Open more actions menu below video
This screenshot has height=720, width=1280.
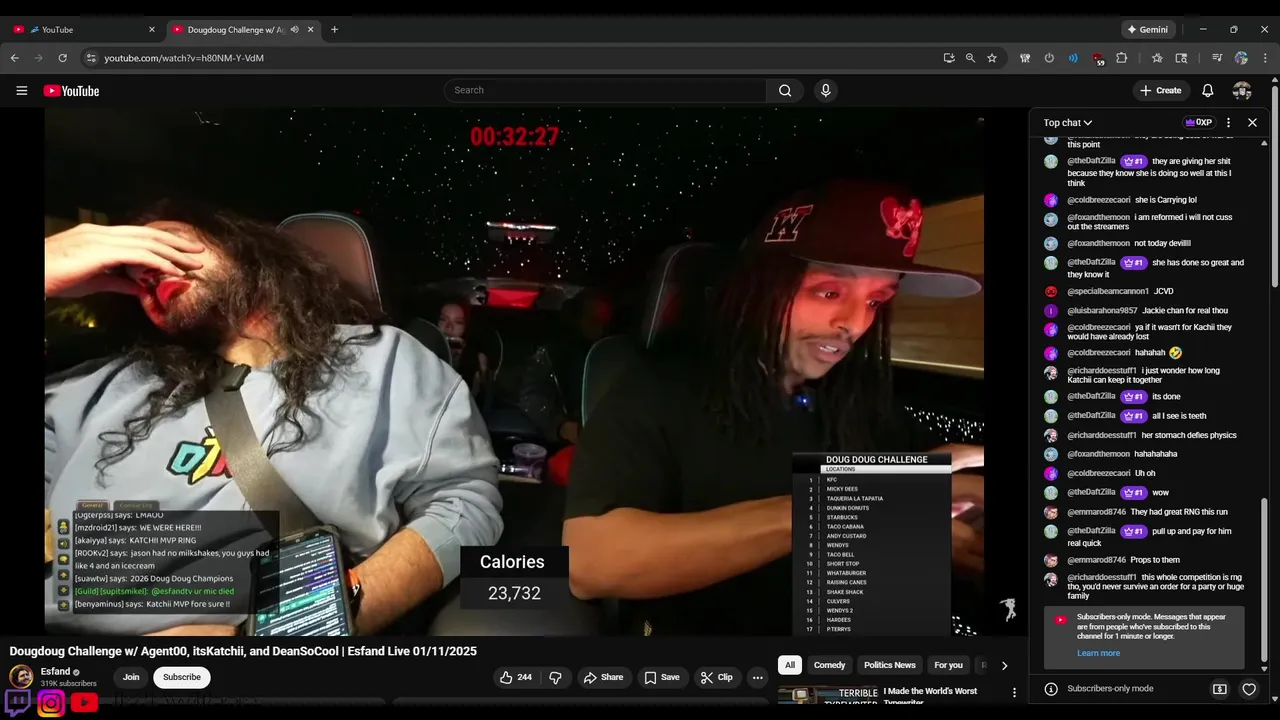[x=757, y=677]
